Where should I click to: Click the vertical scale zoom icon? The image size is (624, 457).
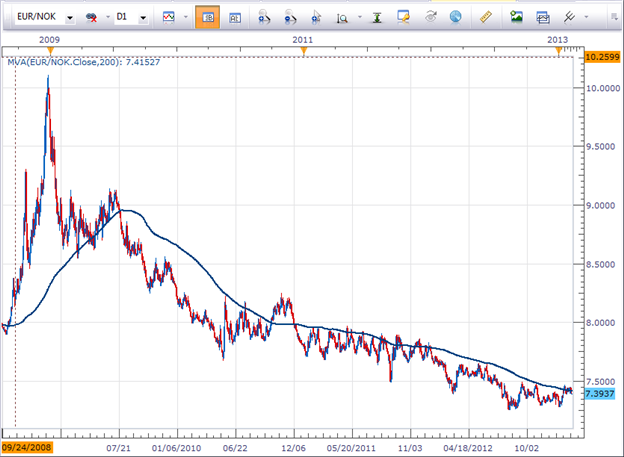[x=342, y=18]
